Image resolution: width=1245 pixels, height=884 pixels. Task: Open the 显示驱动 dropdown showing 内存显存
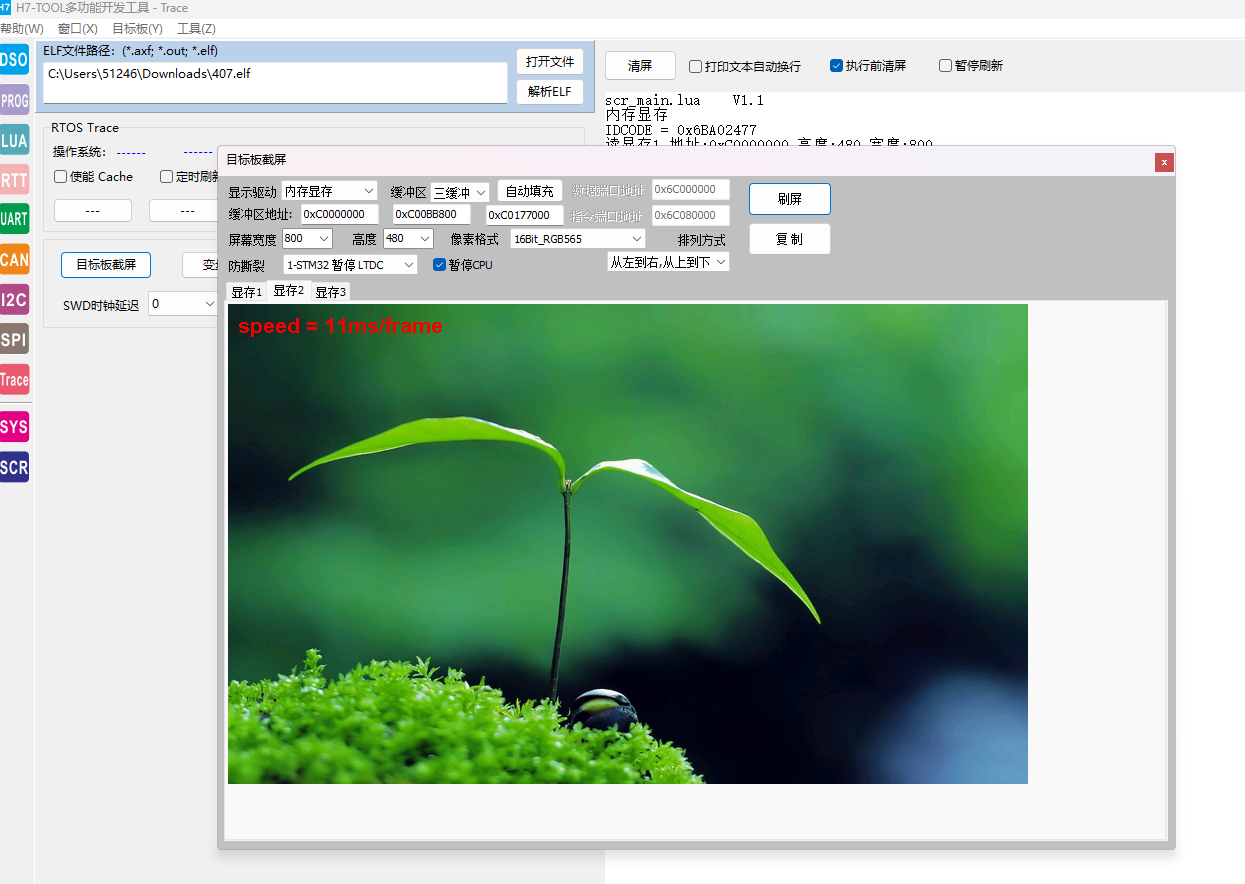tap(329, 191)
